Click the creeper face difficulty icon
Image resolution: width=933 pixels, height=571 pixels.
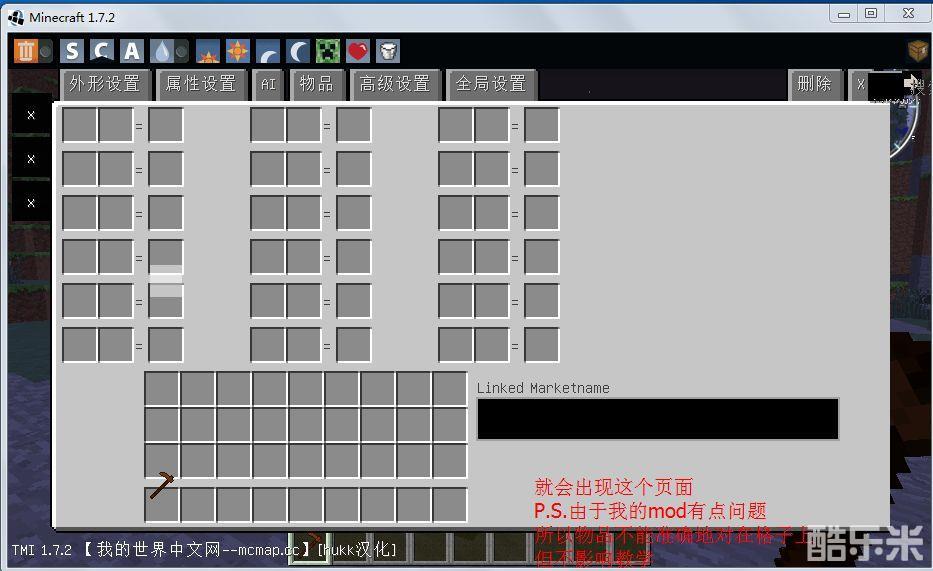pyautogui.click(x=328, y=51)
